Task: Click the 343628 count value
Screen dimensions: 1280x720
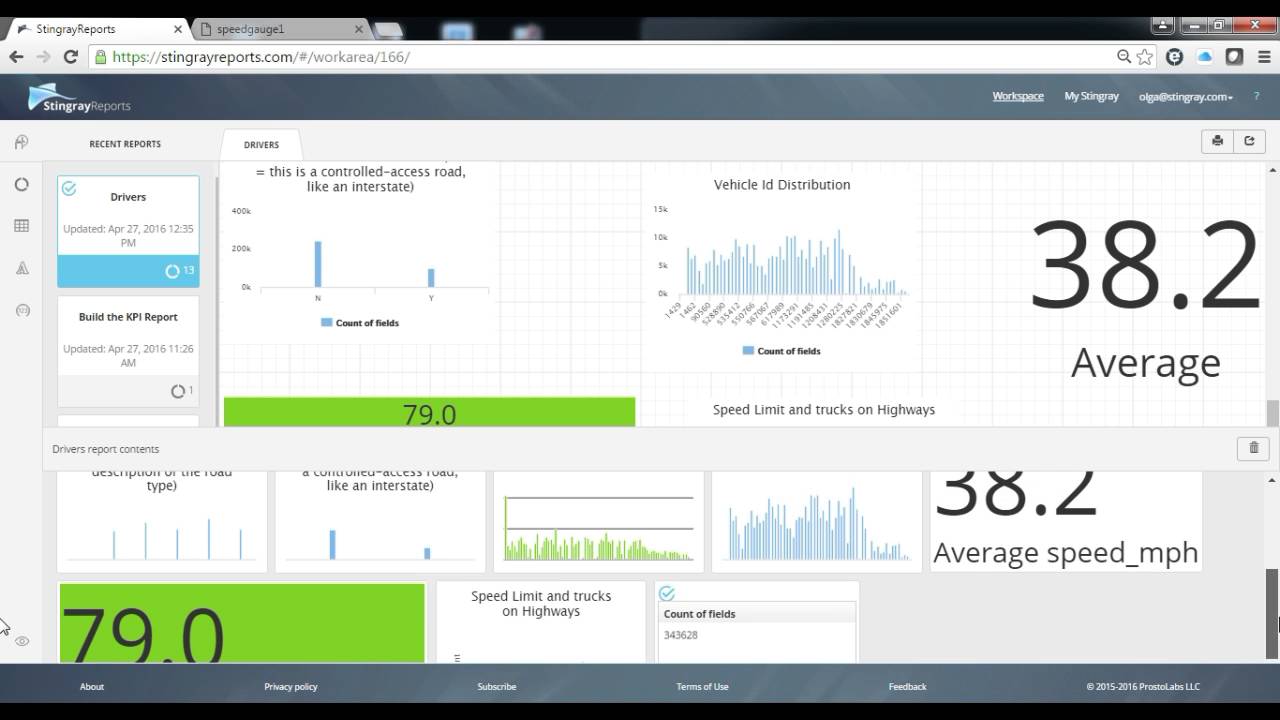Action: click(681, 635)
